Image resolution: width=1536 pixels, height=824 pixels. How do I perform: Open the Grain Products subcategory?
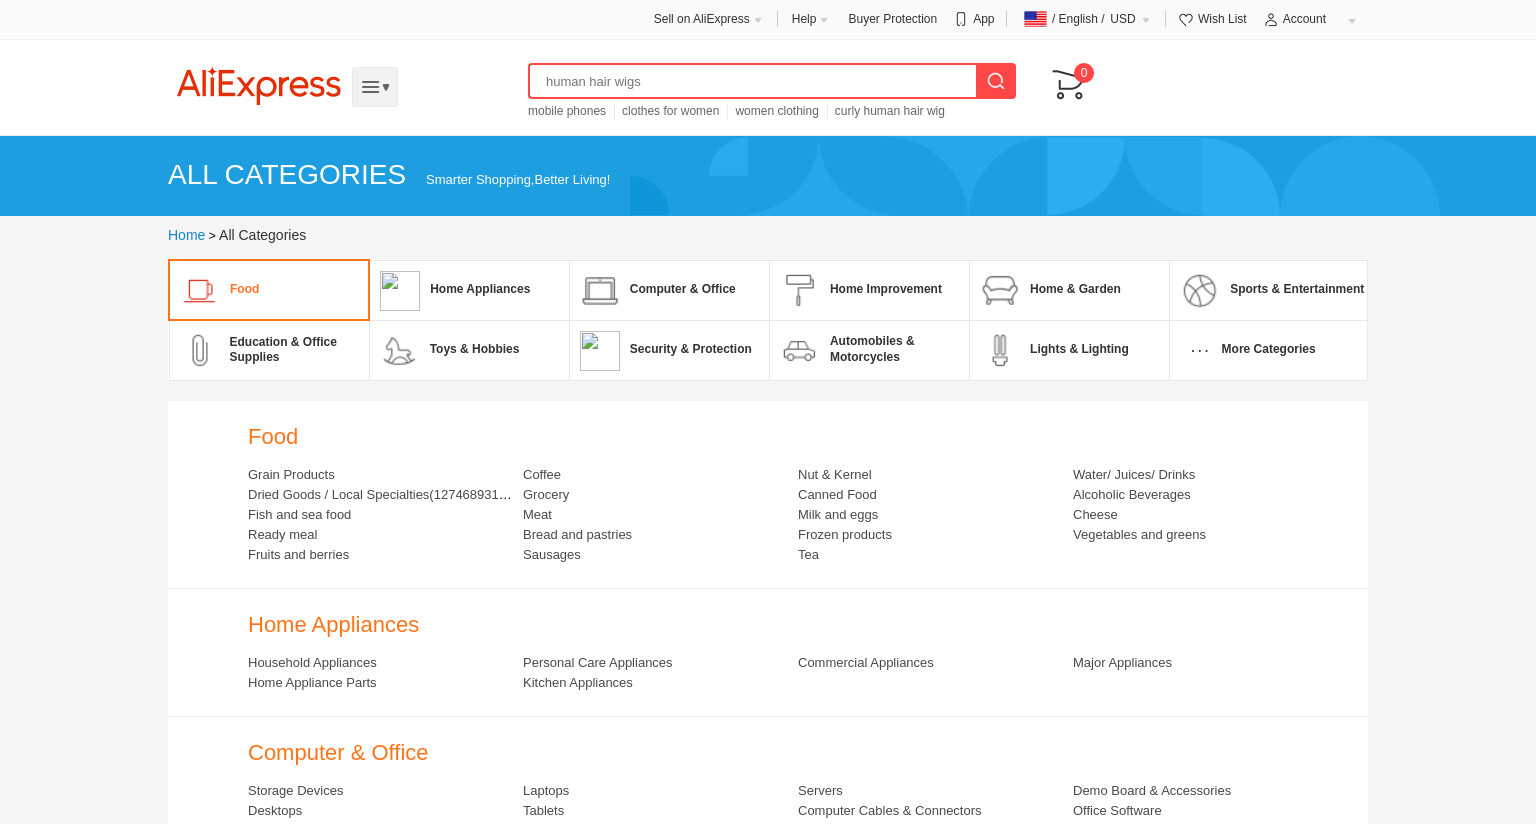[x=291, y=475]
